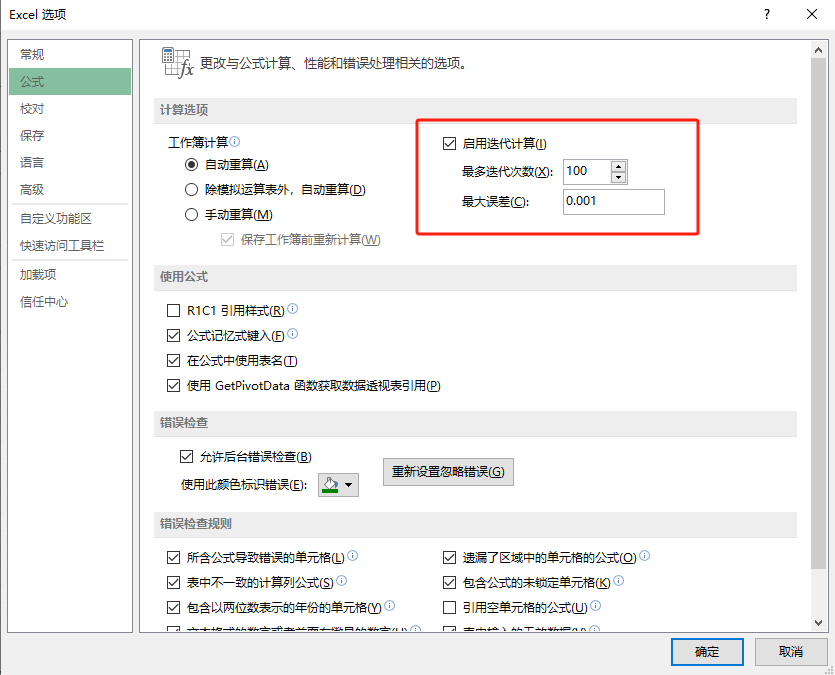Click the scrollbar down arrow
The height and width of the screenshot is (675, 835).
click(x=818, y=622)
